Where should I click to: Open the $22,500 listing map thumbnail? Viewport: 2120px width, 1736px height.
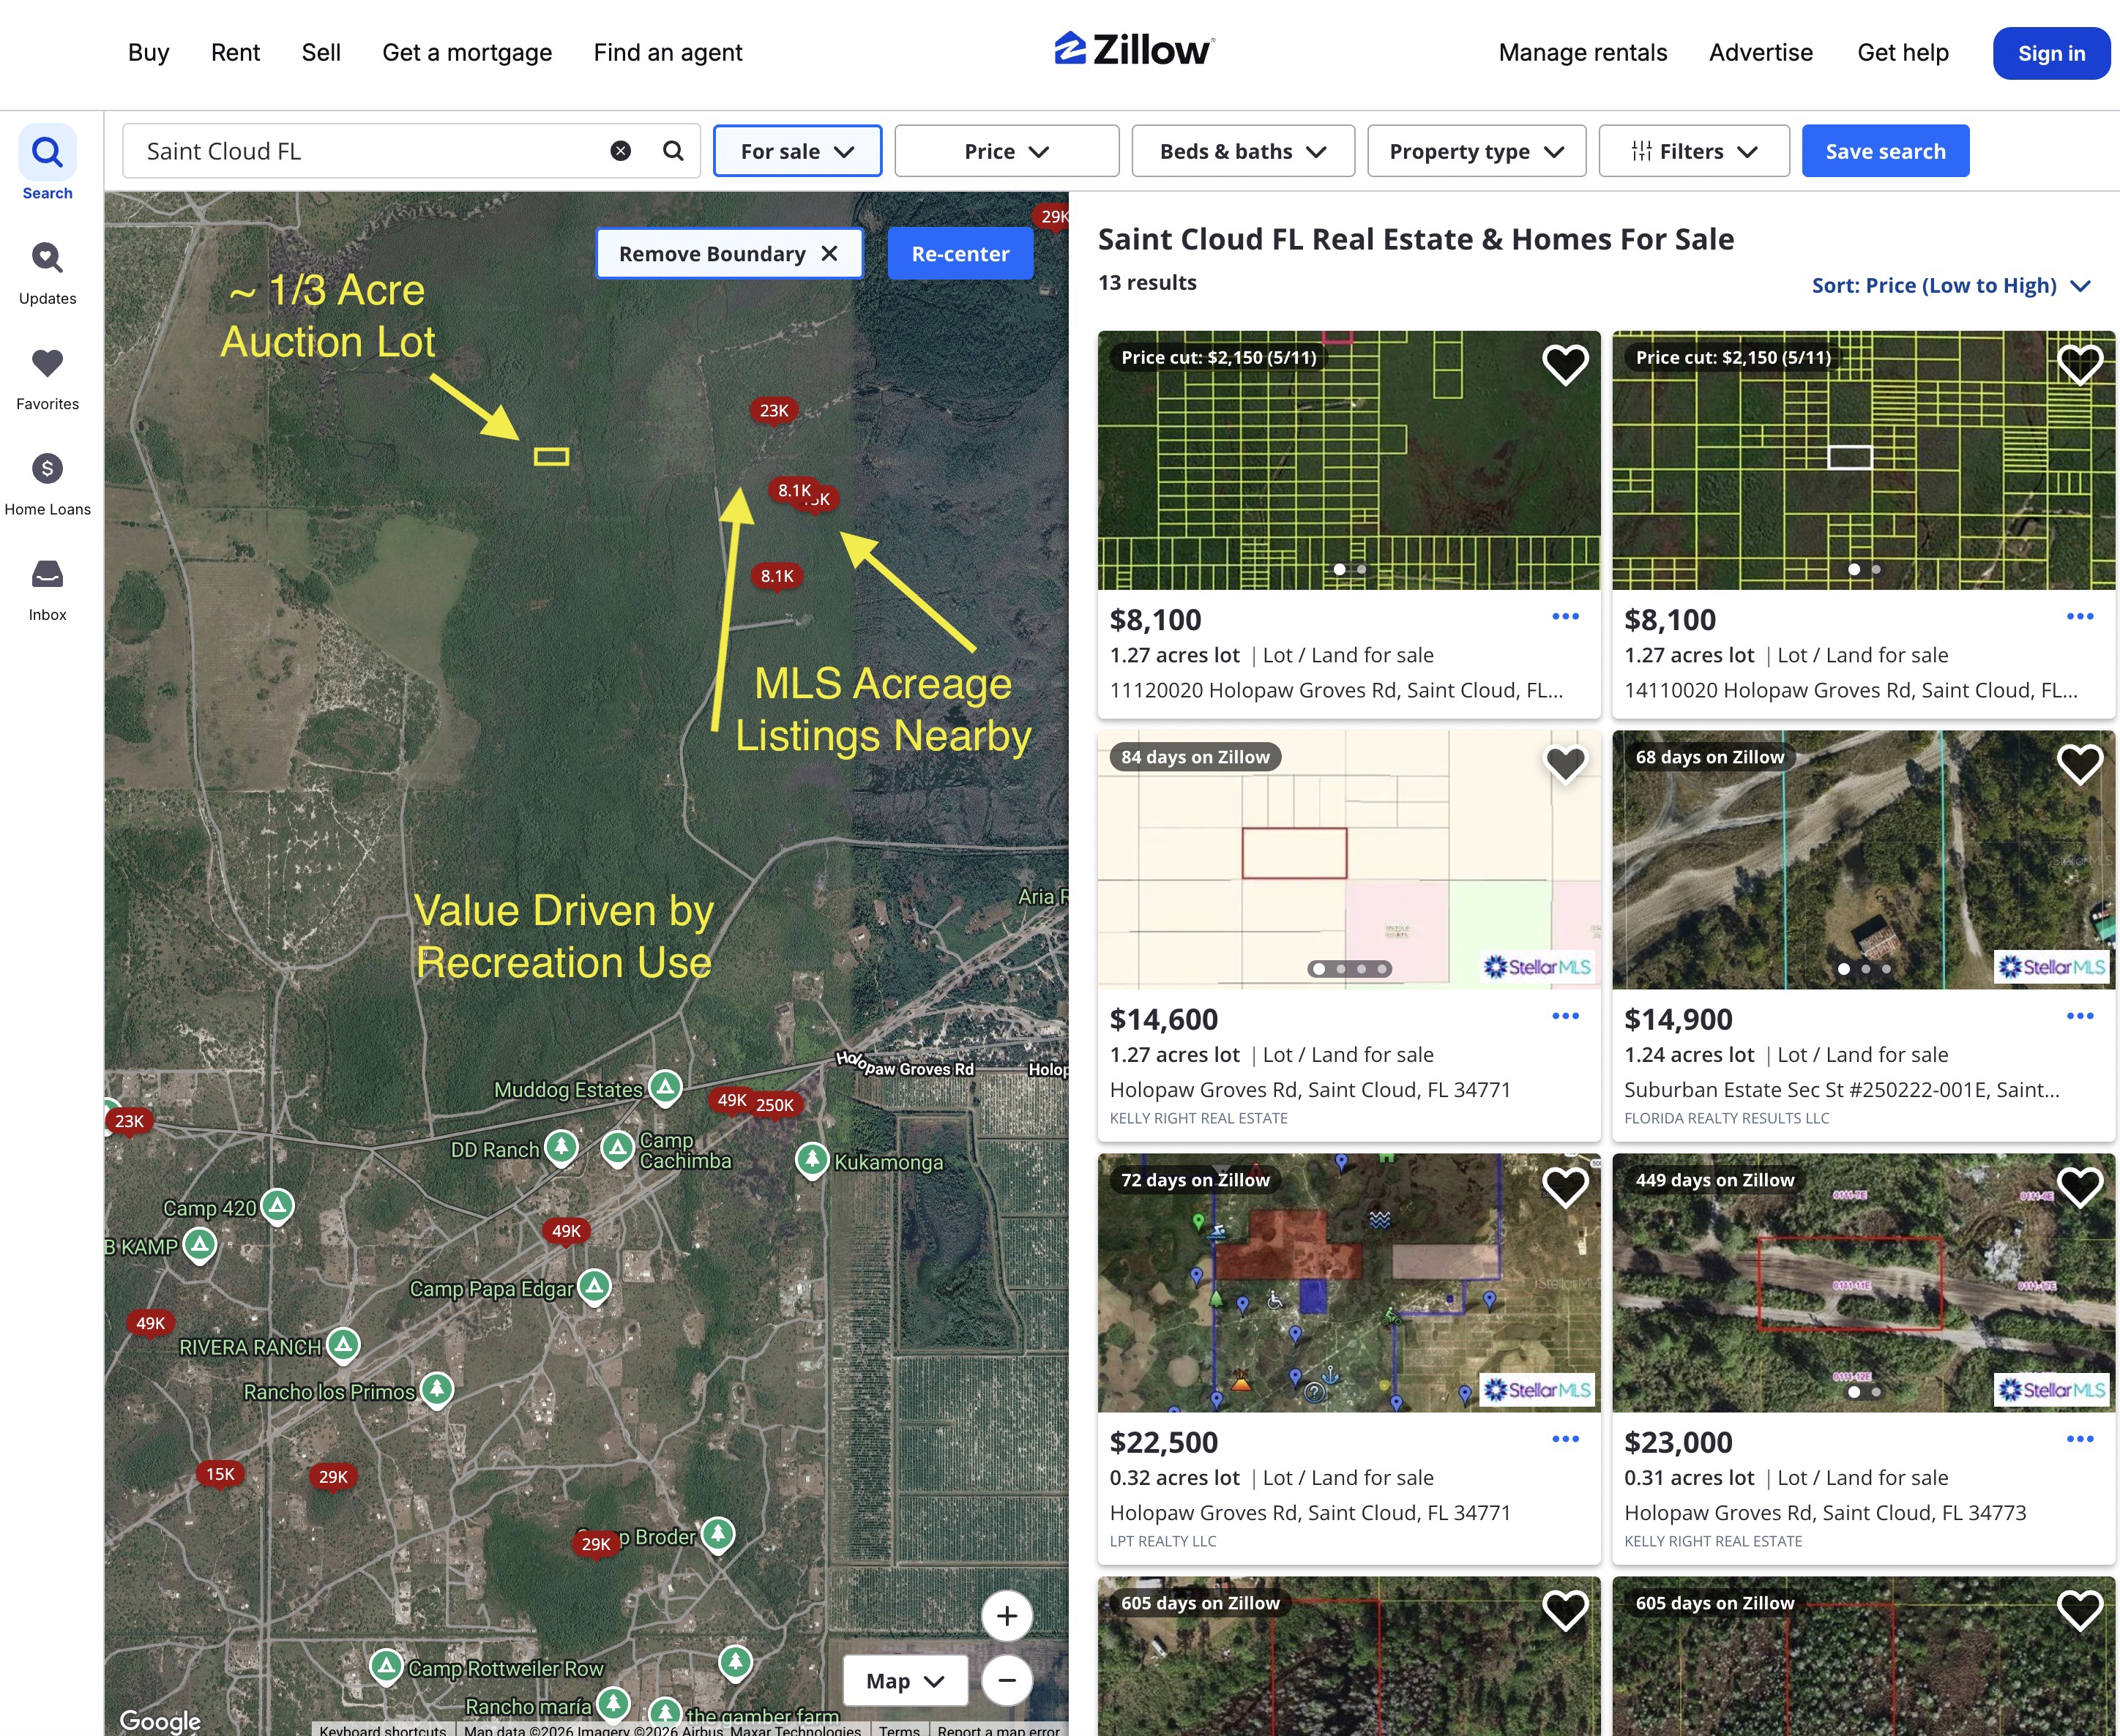click(x=1348, y=1283)
